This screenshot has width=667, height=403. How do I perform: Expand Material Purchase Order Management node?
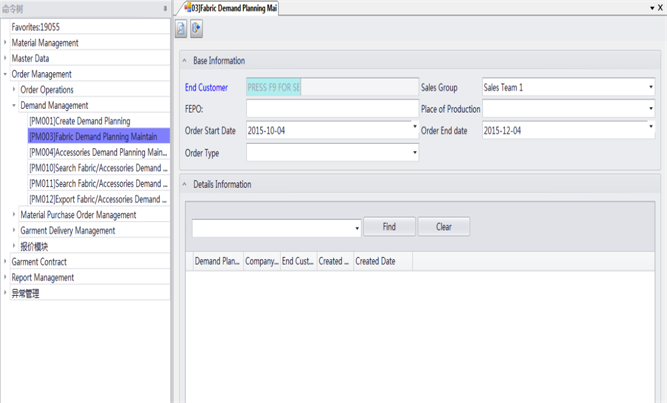(14, 215)
